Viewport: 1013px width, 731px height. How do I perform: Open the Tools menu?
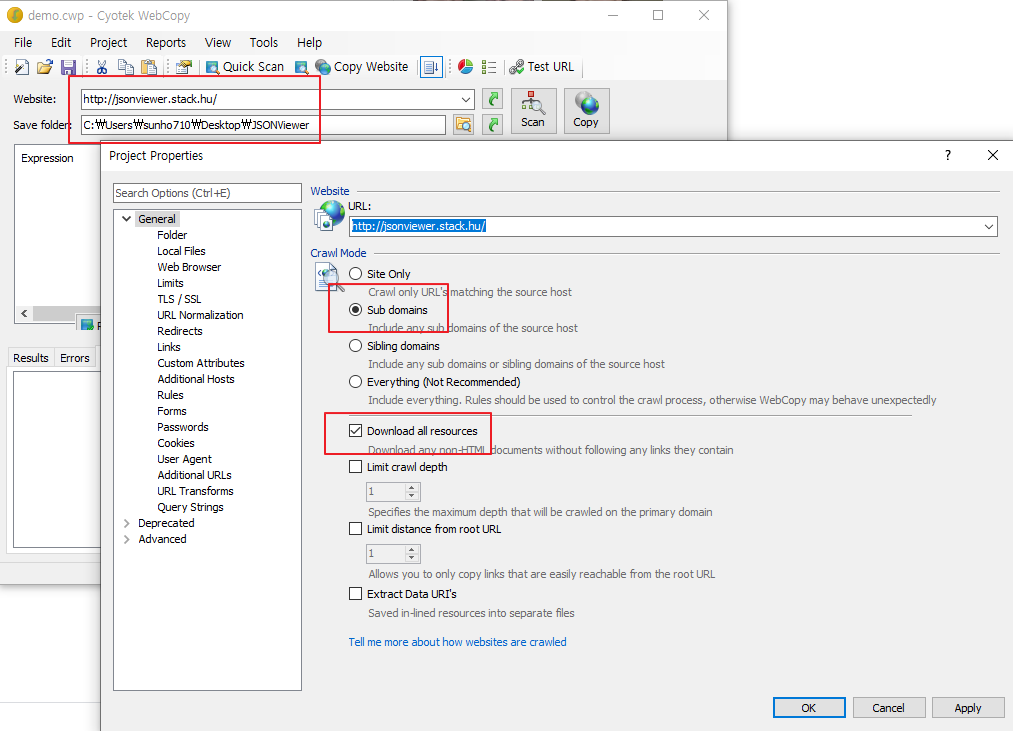pos(264,43)
